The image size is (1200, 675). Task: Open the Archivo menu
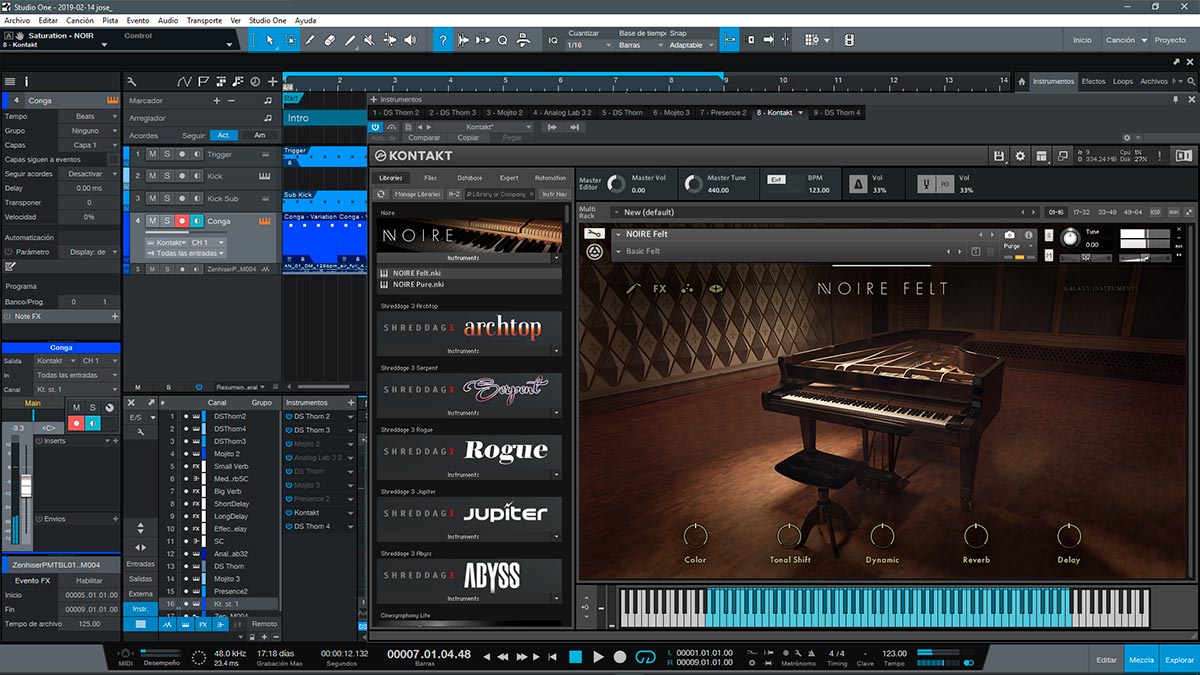17,20
